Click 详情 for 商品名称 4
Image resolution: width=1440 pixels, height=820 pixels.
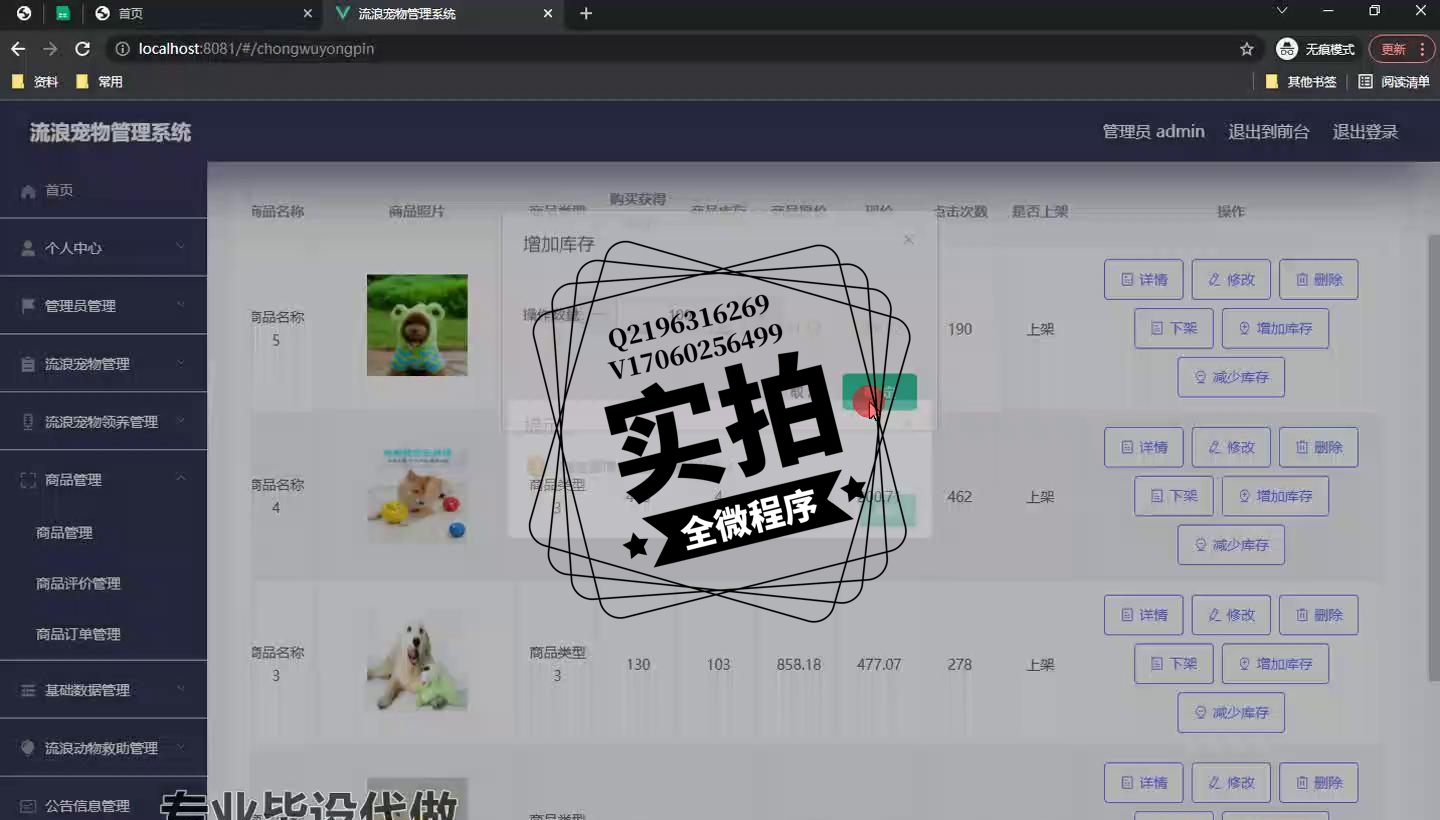1144,447
